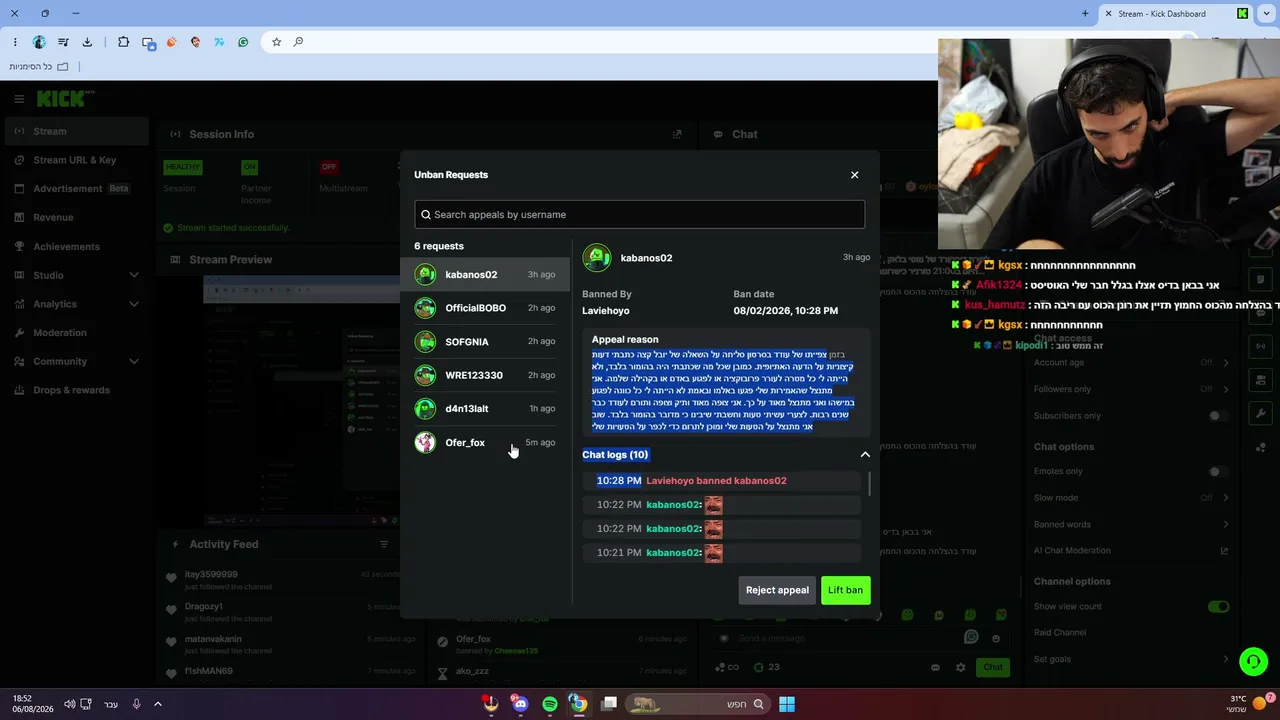Open the Achievements sidebar page

(x=76, y=246)
